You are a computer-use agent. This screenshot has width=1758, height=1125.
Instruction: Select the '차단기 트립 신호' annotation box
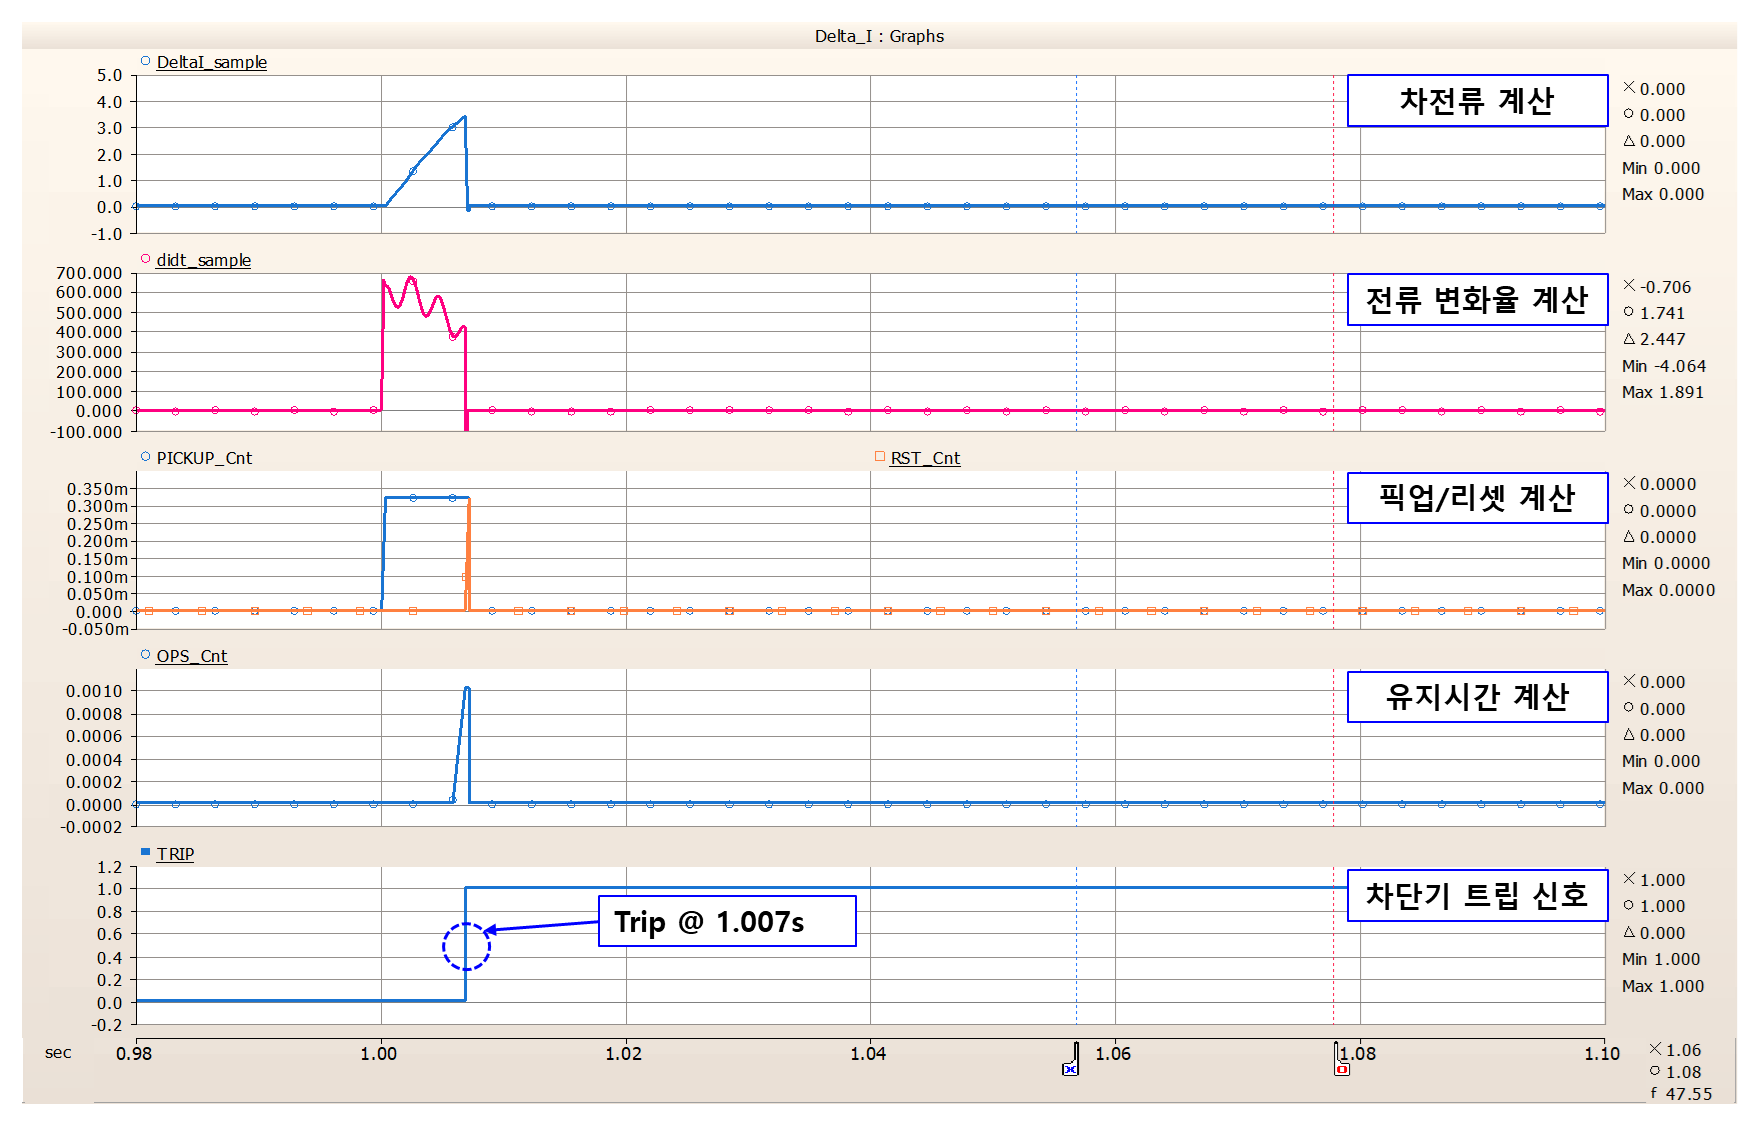point(1477,895)
